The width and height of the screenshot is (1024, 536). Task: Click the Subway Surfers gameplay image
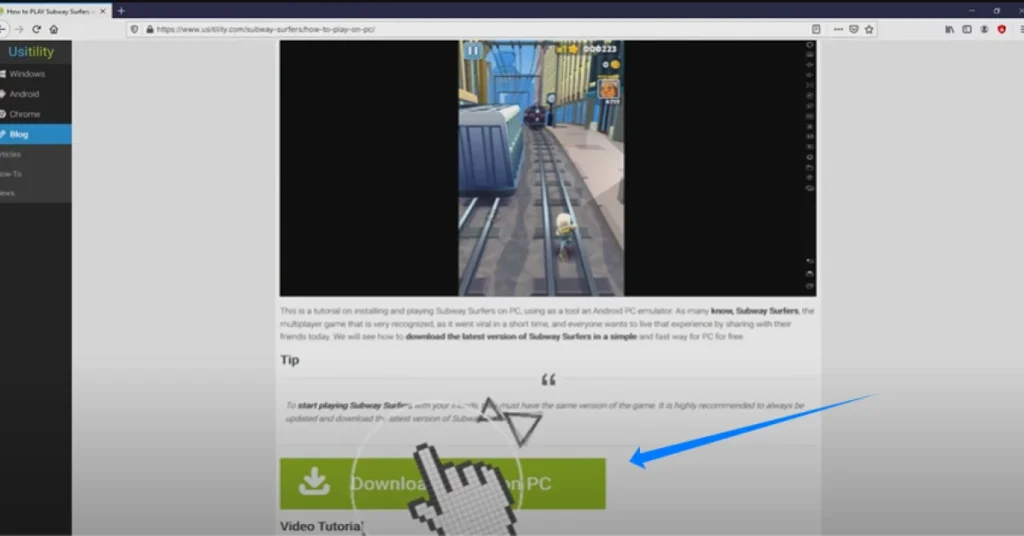click(548, 168)
